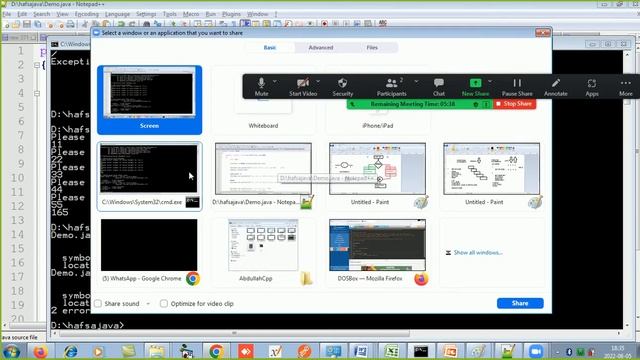The height and width of the screenshot is (360, 640).
Task: Click Notepad++ Print toolbar icon
Action: pyautogui.click(x=71, y=24)
